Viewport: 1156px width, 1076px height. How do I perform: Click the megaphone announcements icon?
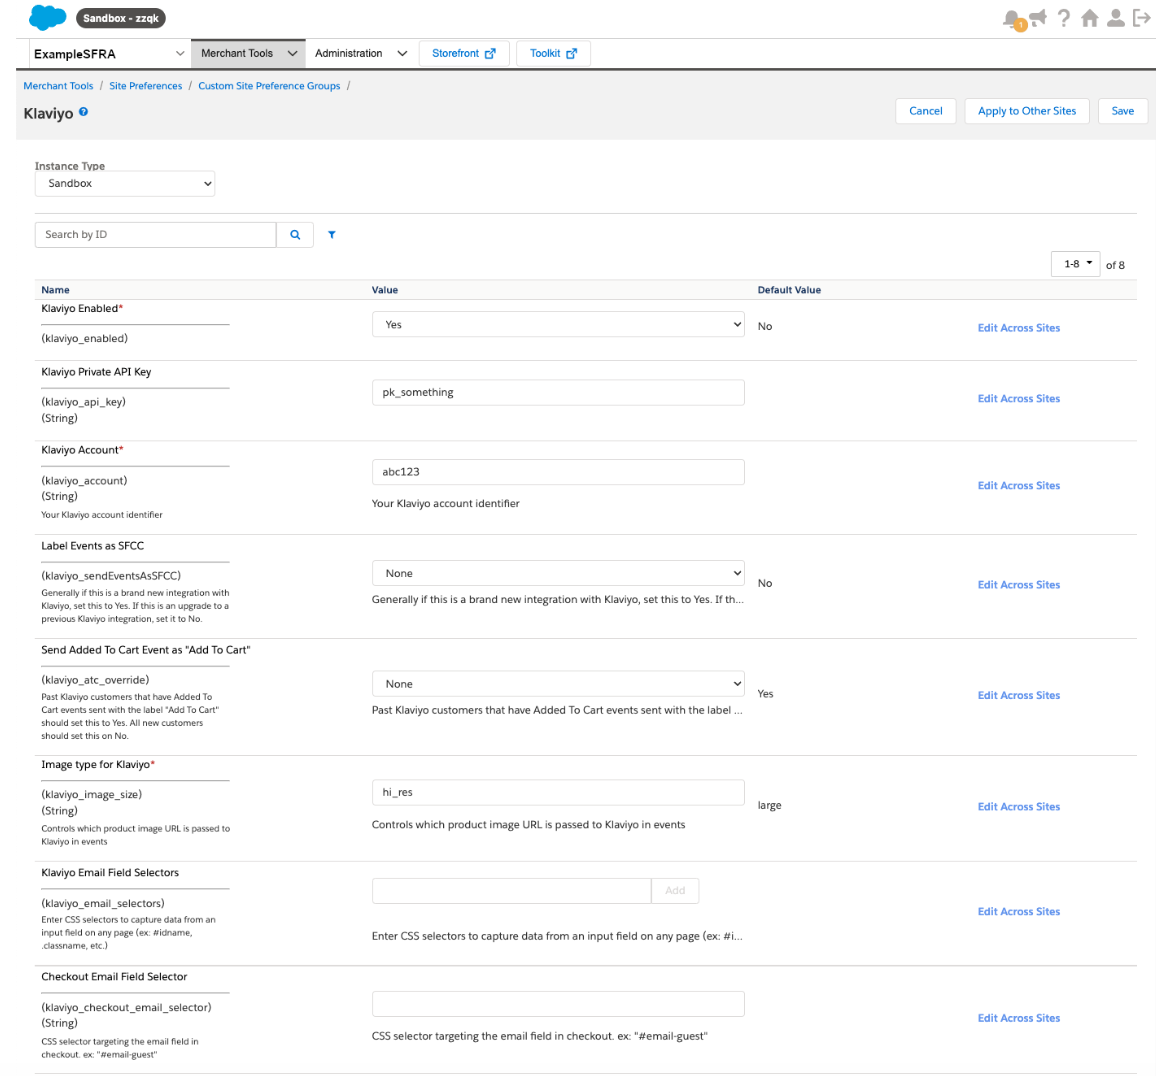(1038, 18)
